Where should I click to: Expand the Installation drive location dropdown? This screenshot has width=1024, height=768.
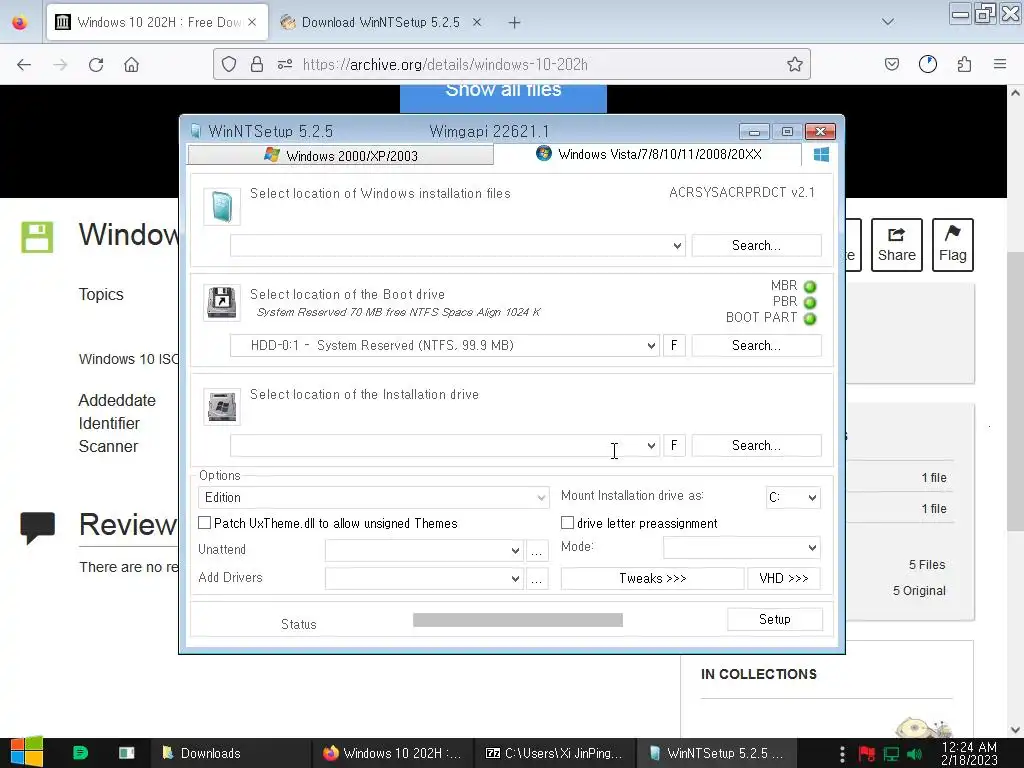651,445
